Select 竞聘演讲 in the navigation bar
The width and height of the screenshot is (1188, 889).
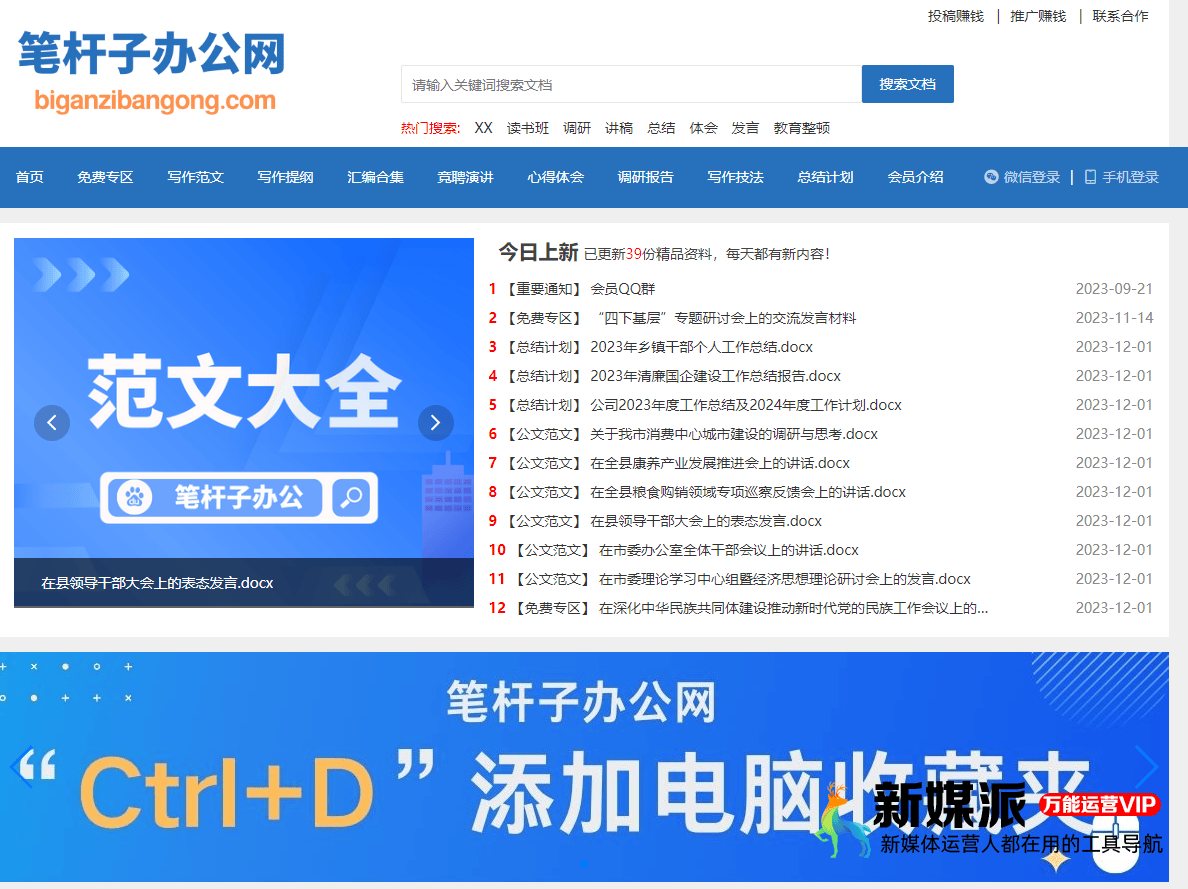pos(465,177)
